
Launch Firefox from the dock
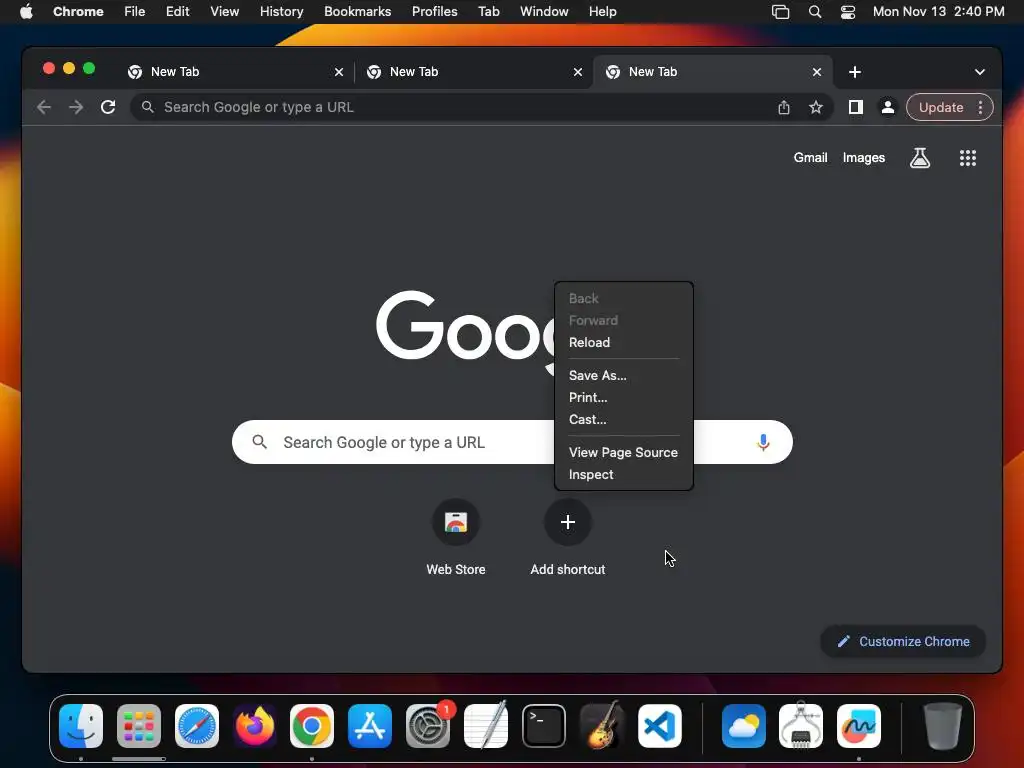click(254, 726)
